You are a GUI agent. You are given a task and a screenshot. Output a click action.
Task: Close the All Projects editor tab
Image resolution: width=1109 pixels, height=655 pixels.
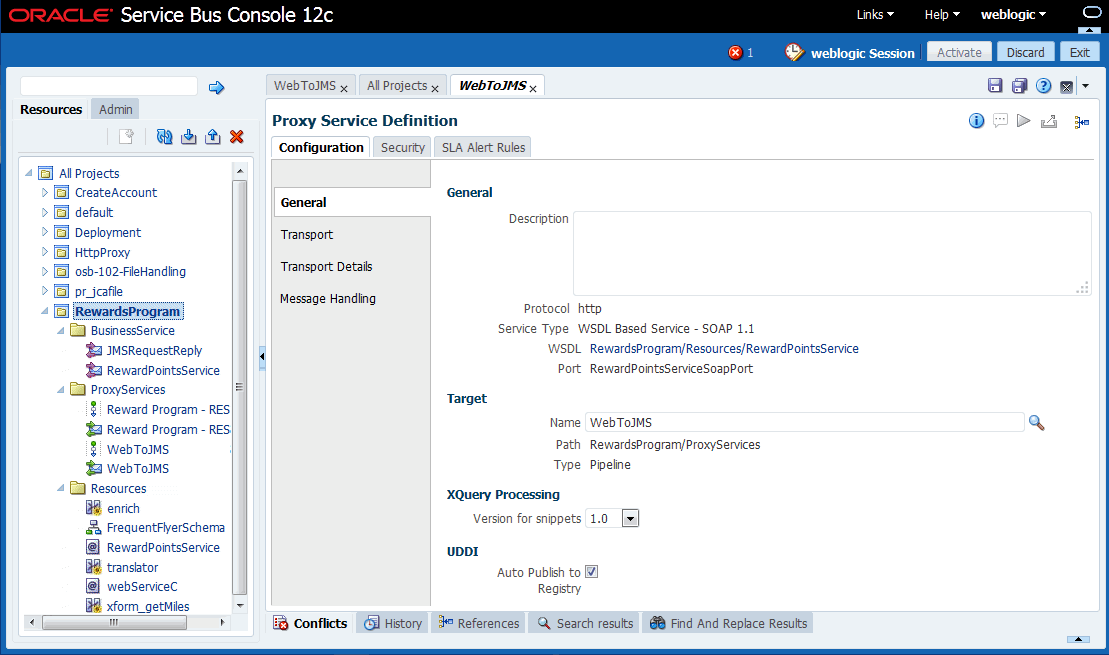point(435,88)
